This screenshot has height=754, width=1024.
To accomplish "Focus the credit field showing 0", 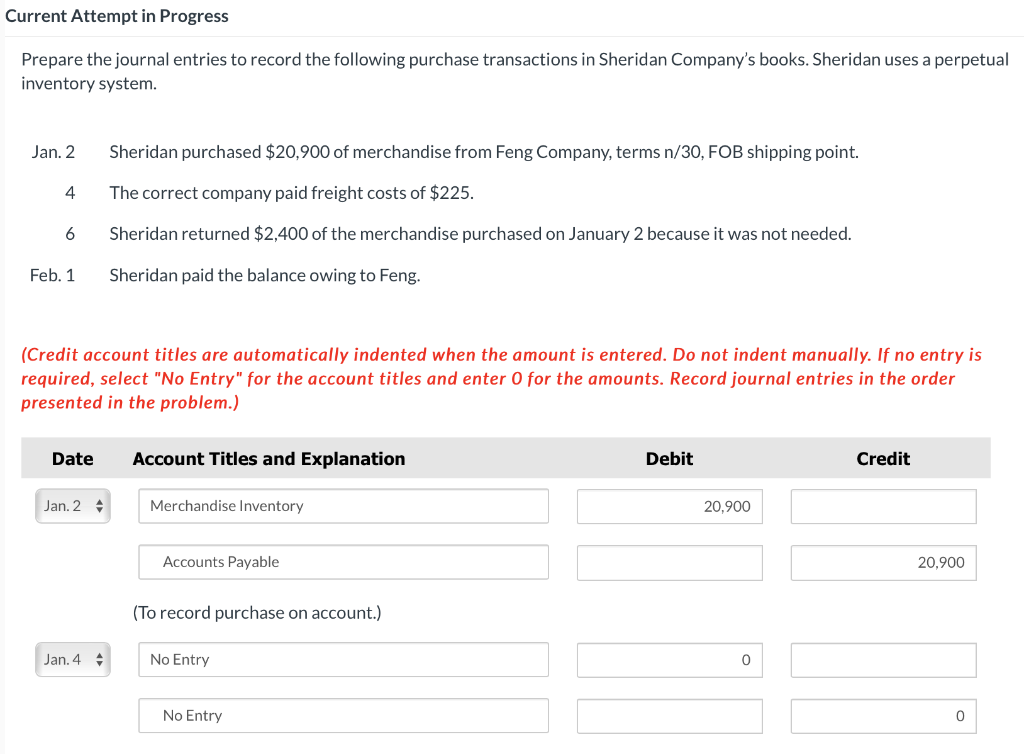I will click(x=883, y=716).
